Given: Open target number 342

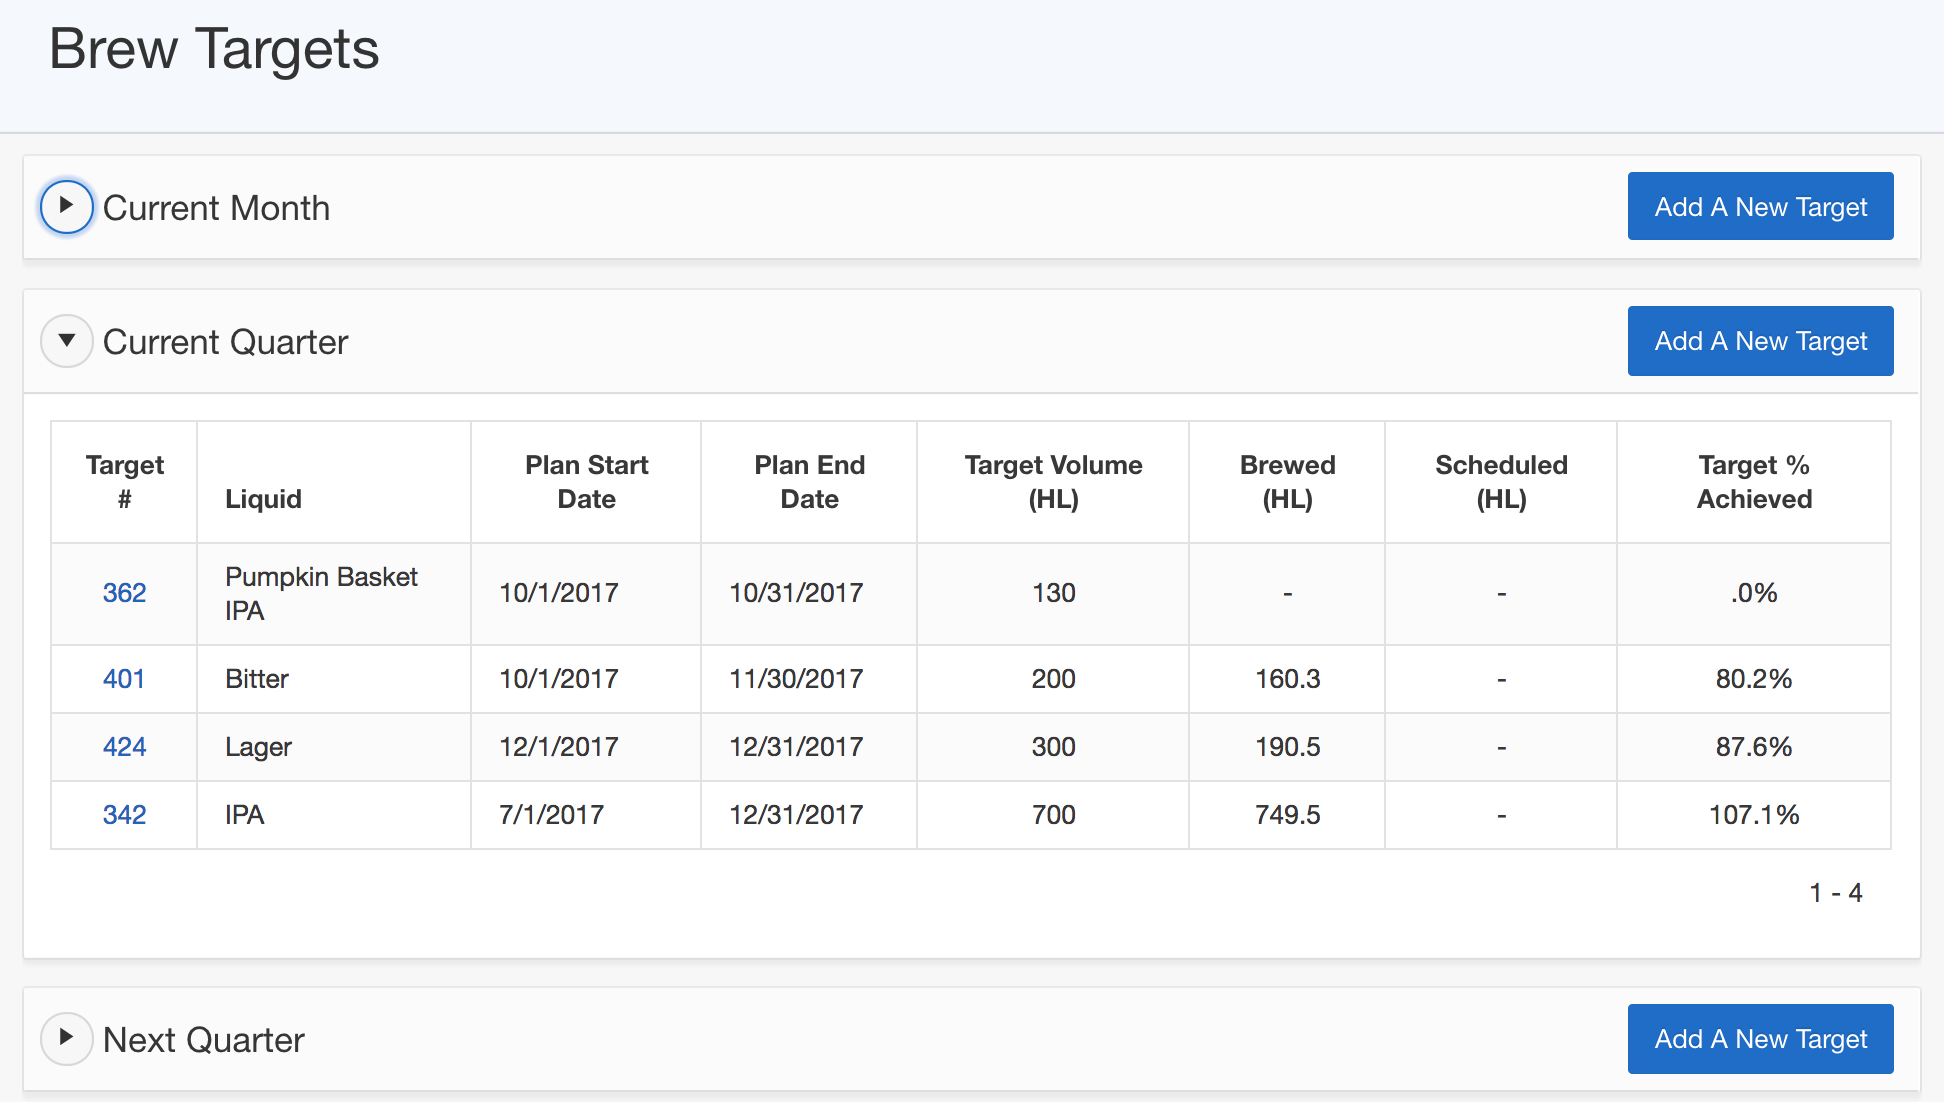Looking at the screenshot, I should click(x=124, y=815).
